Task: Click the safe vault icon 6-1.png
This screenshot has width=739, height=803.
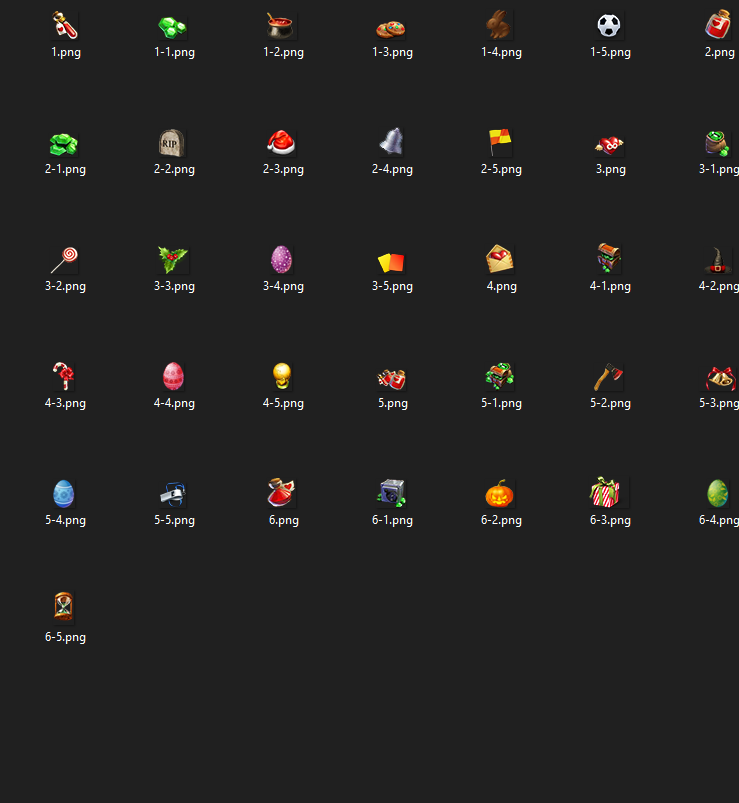Action: pos(392,493)
